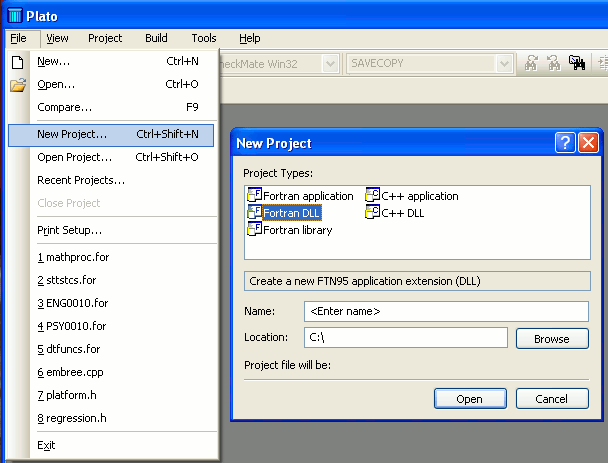Open recent file sttstcs.for

click(x=111, y=280)
